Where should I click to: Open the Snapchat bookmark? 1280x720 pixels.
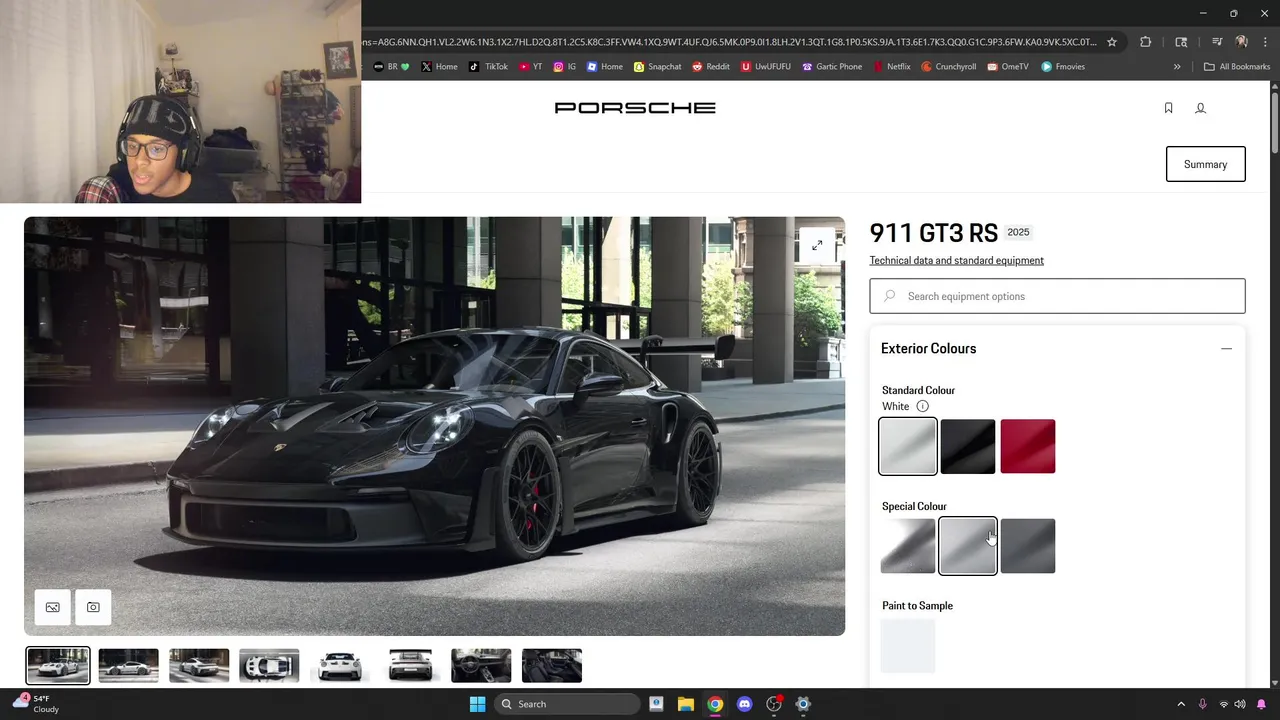click(x=657, y=67)
